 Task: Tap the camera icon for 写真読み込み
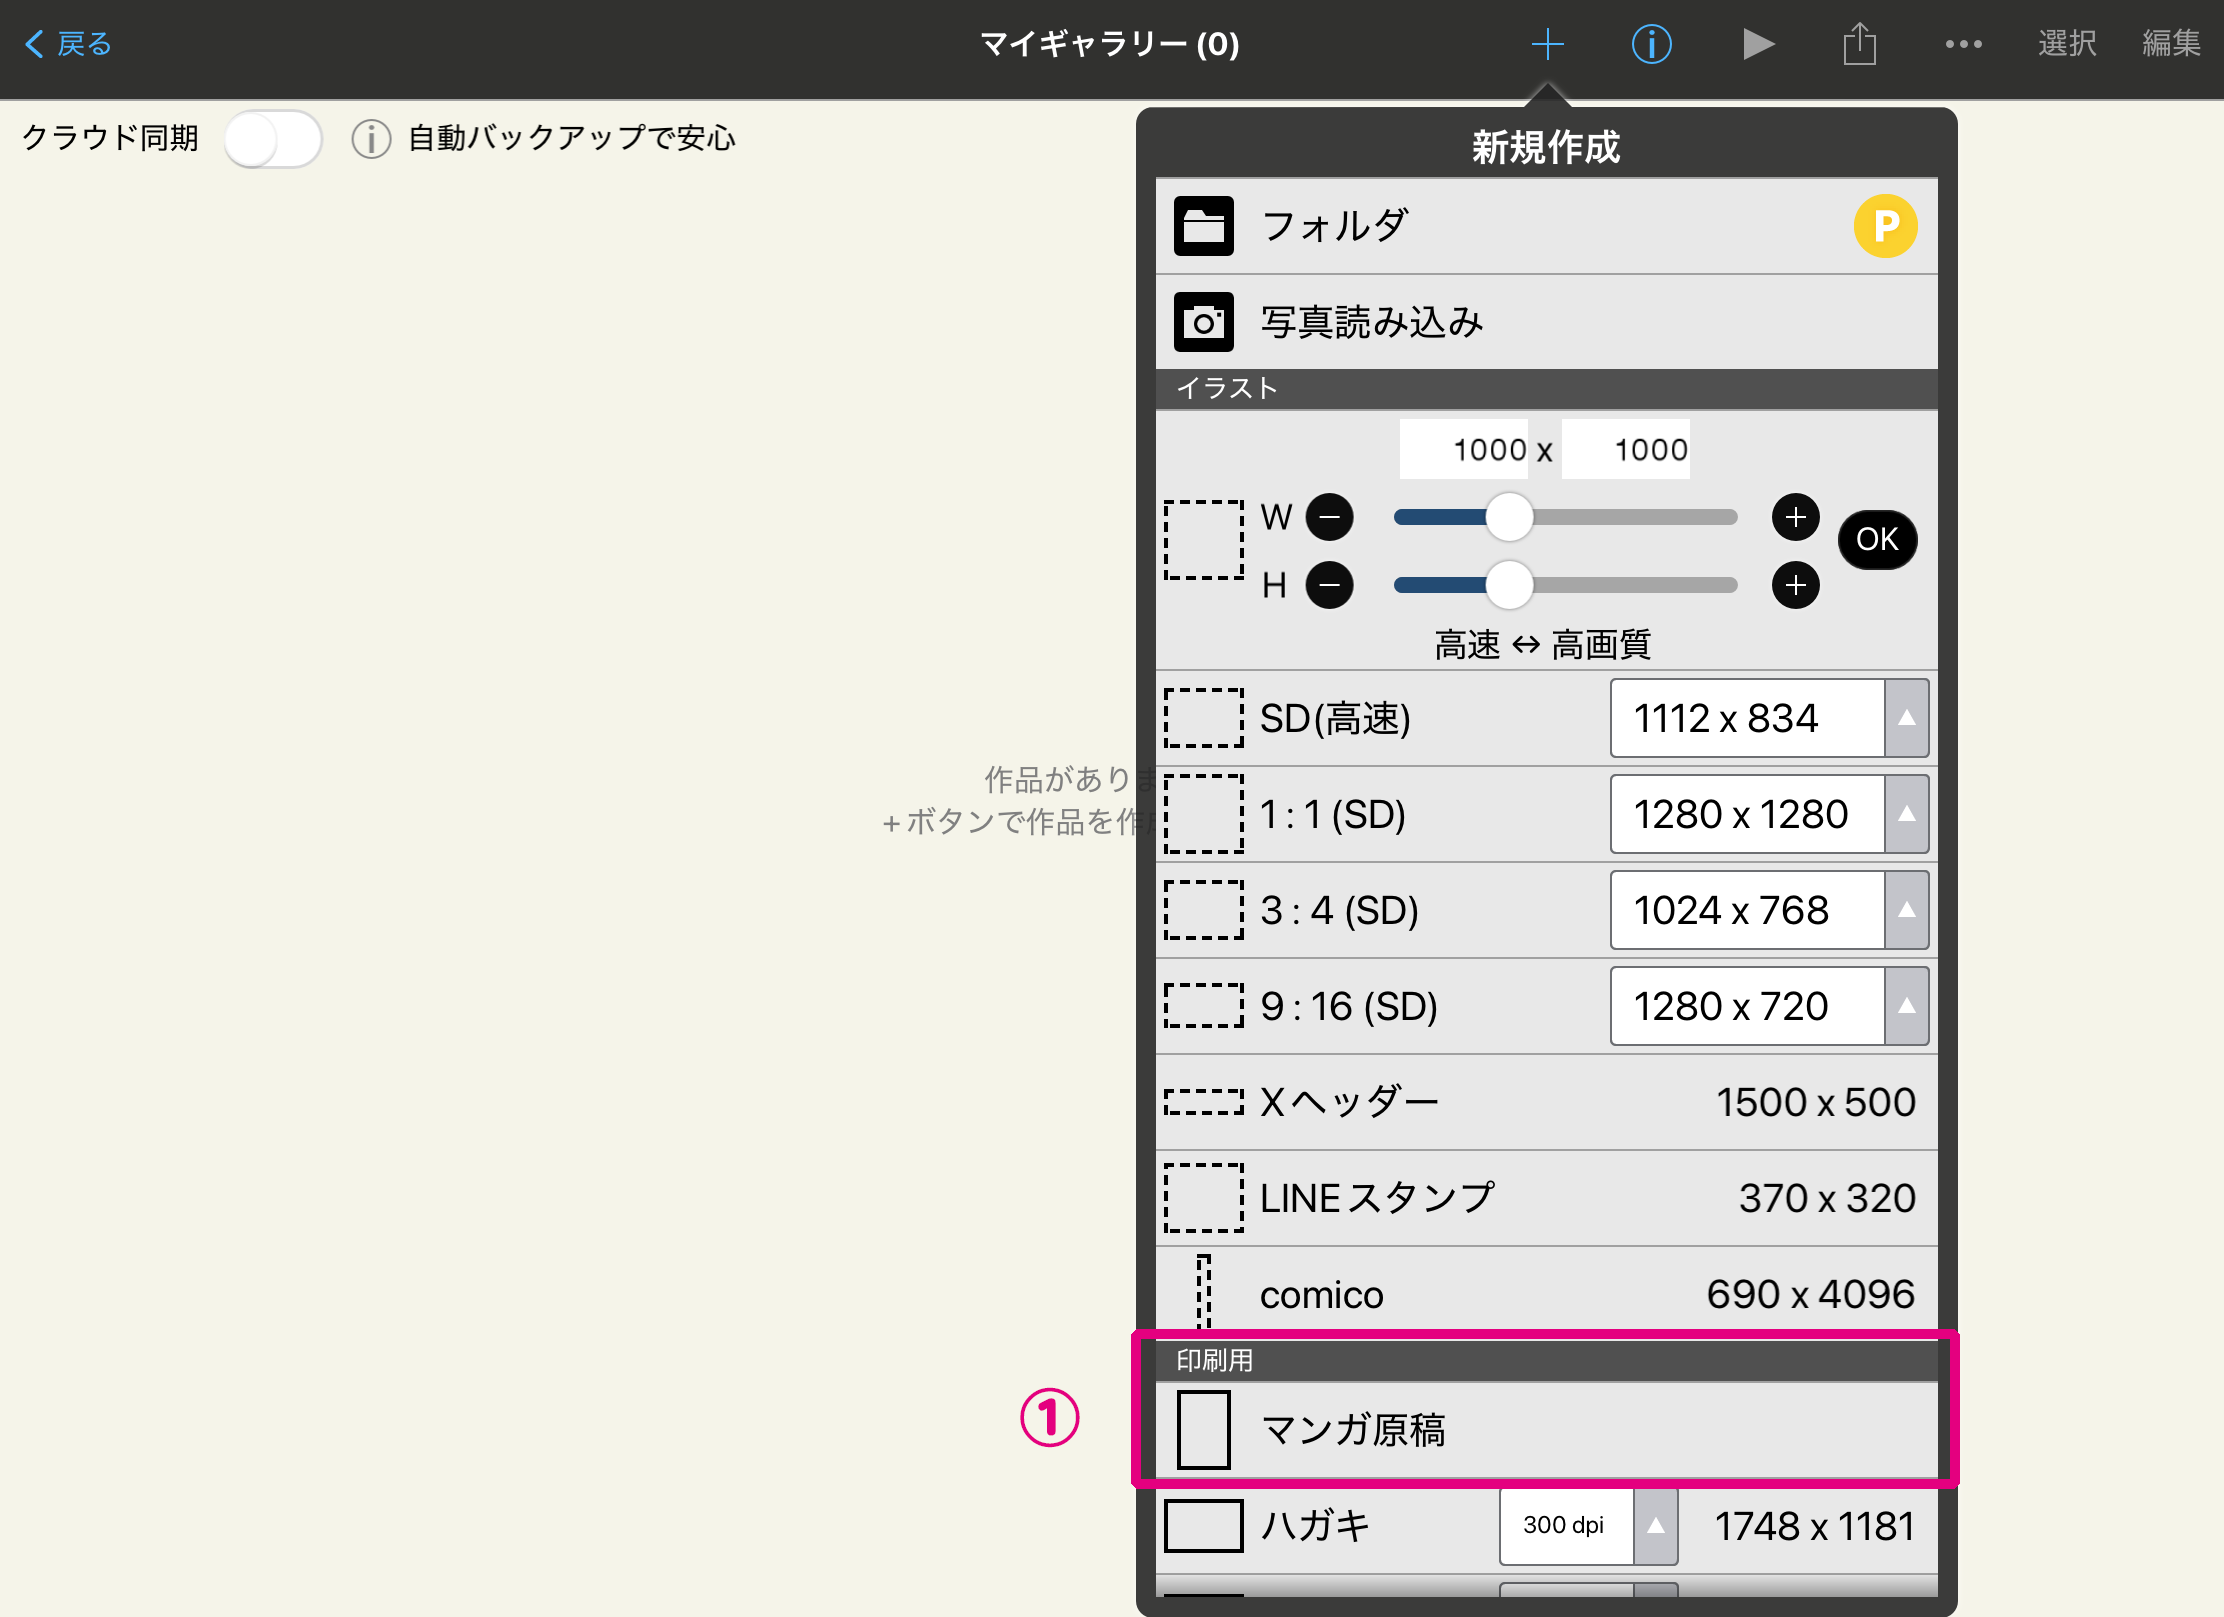pos(1203,322)
